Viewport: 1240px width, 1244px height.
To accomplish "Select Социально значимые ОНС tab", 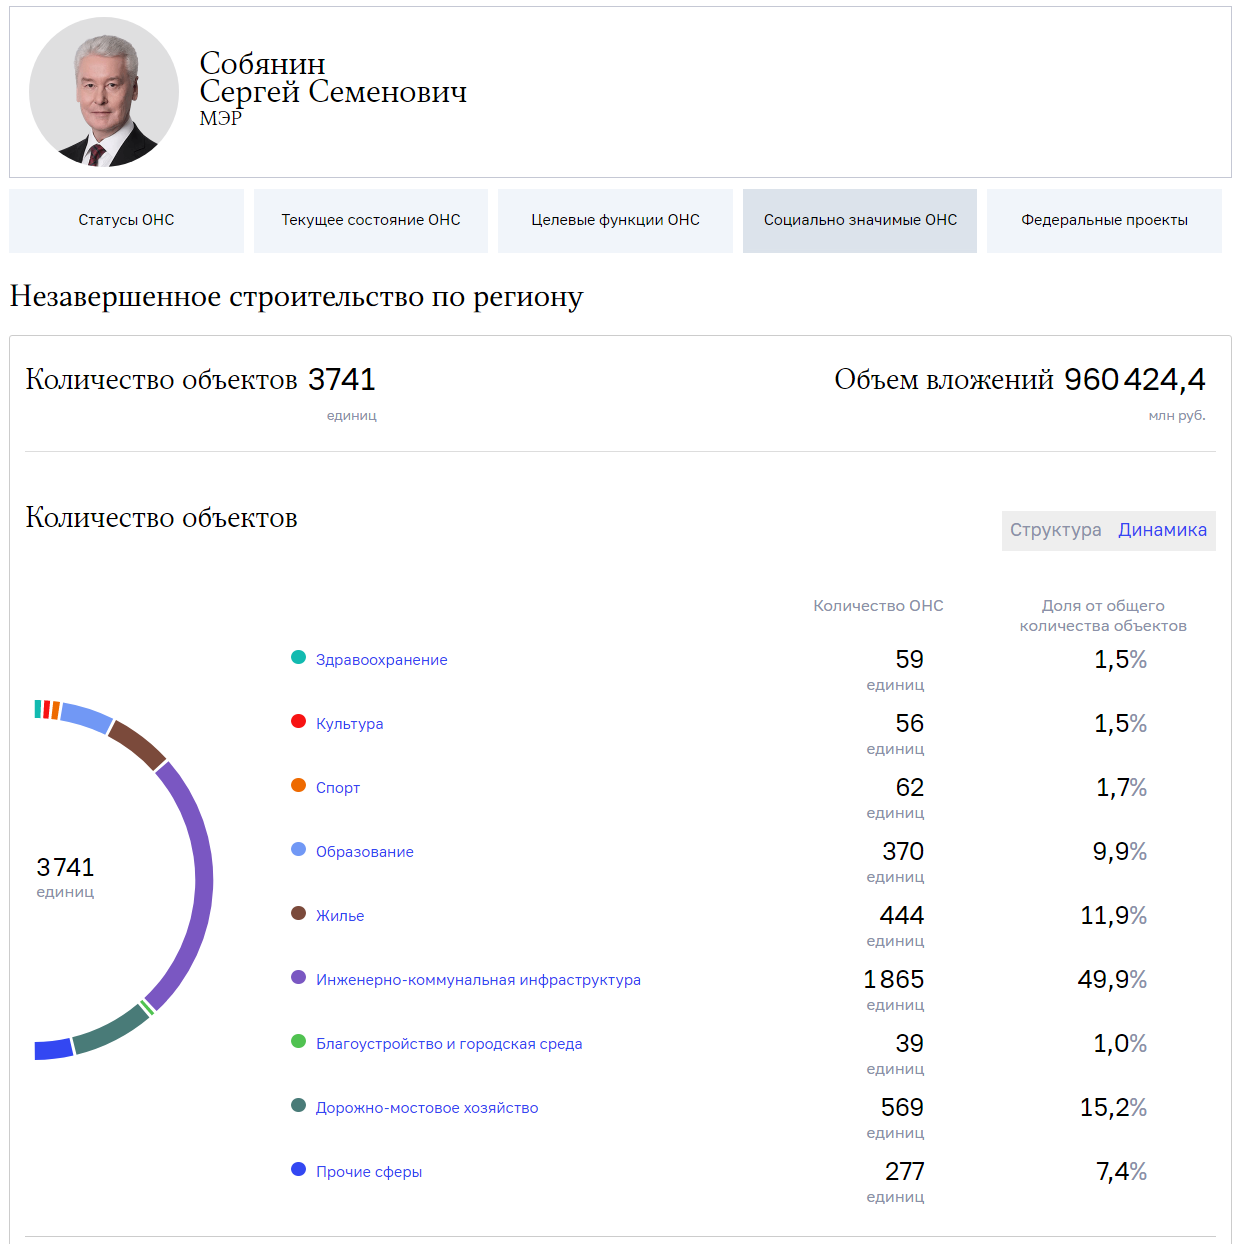I will point(860,220).
